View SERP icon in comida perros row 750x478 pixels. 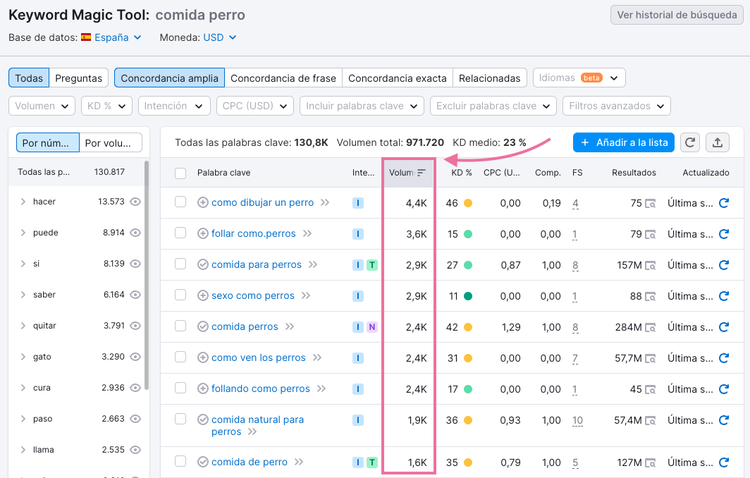click(650, 327)
